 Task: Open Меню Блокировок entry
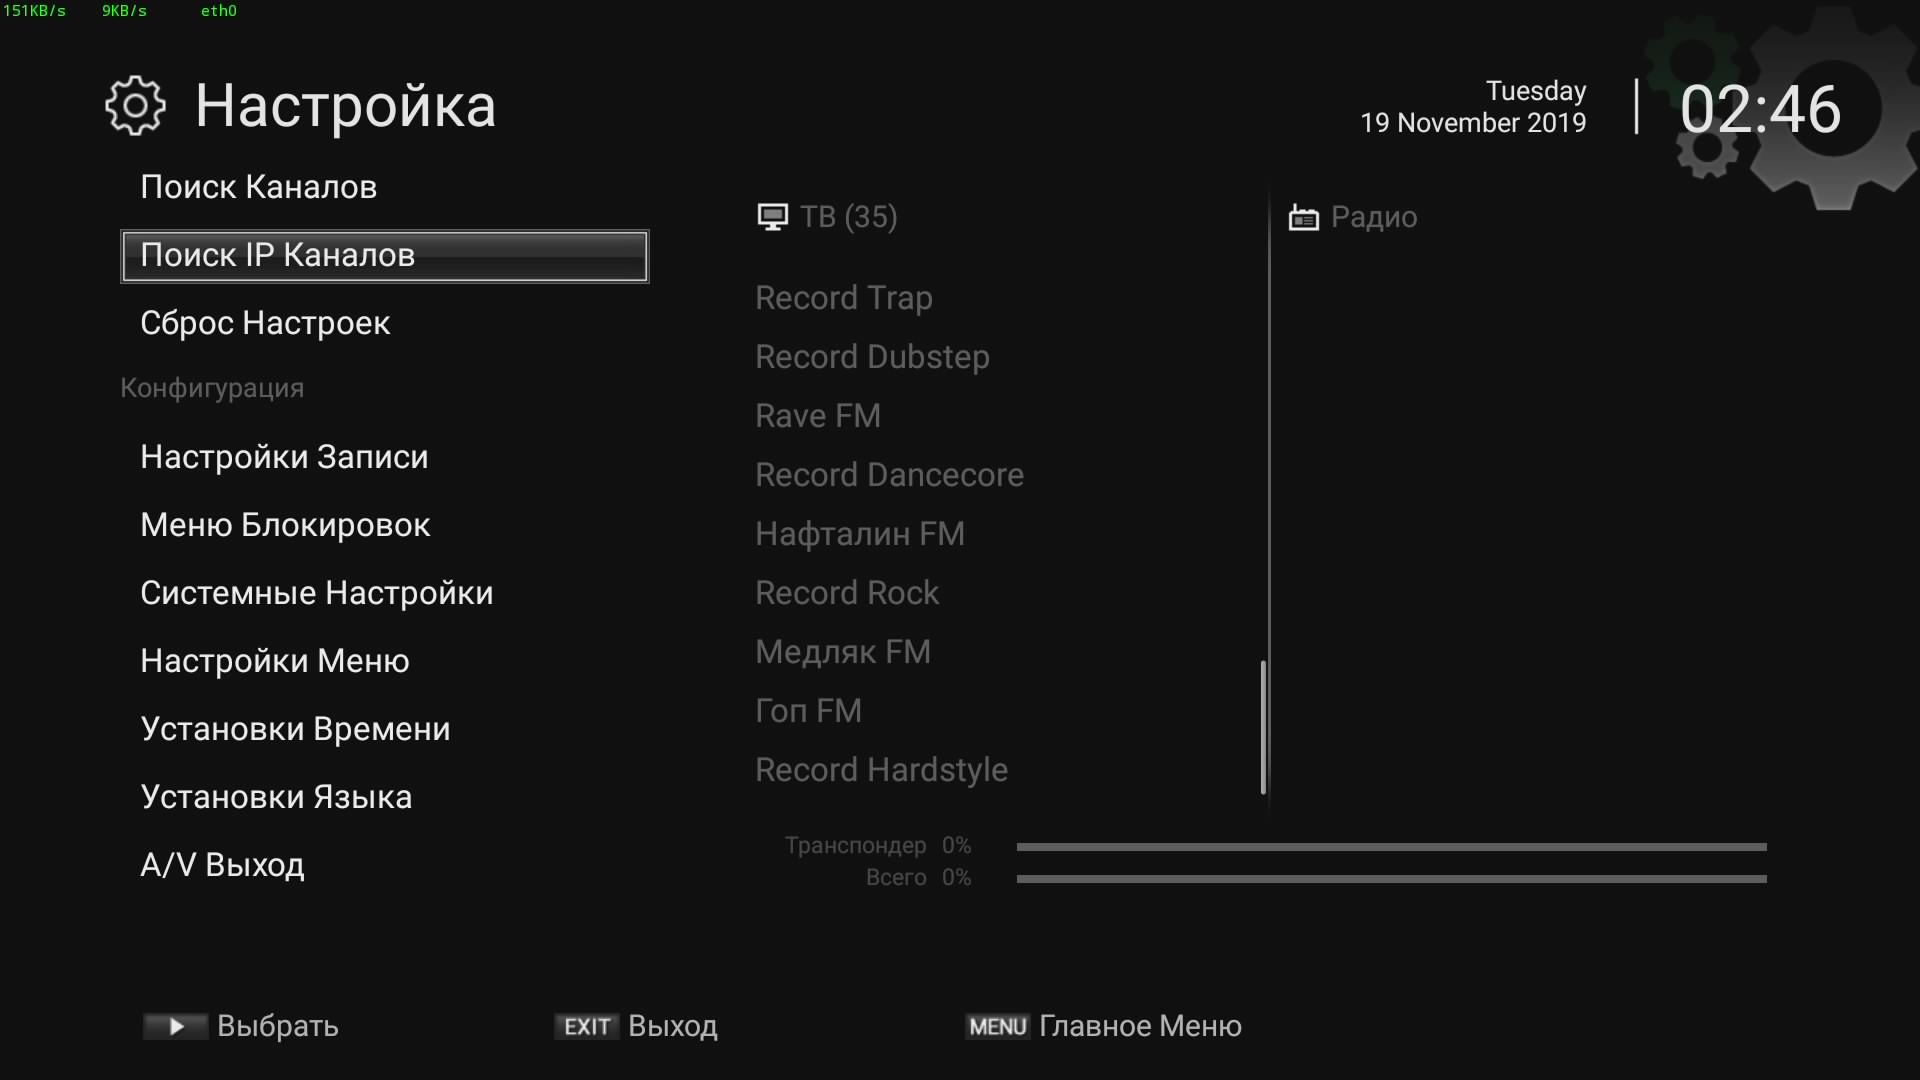tap(285, 525)
